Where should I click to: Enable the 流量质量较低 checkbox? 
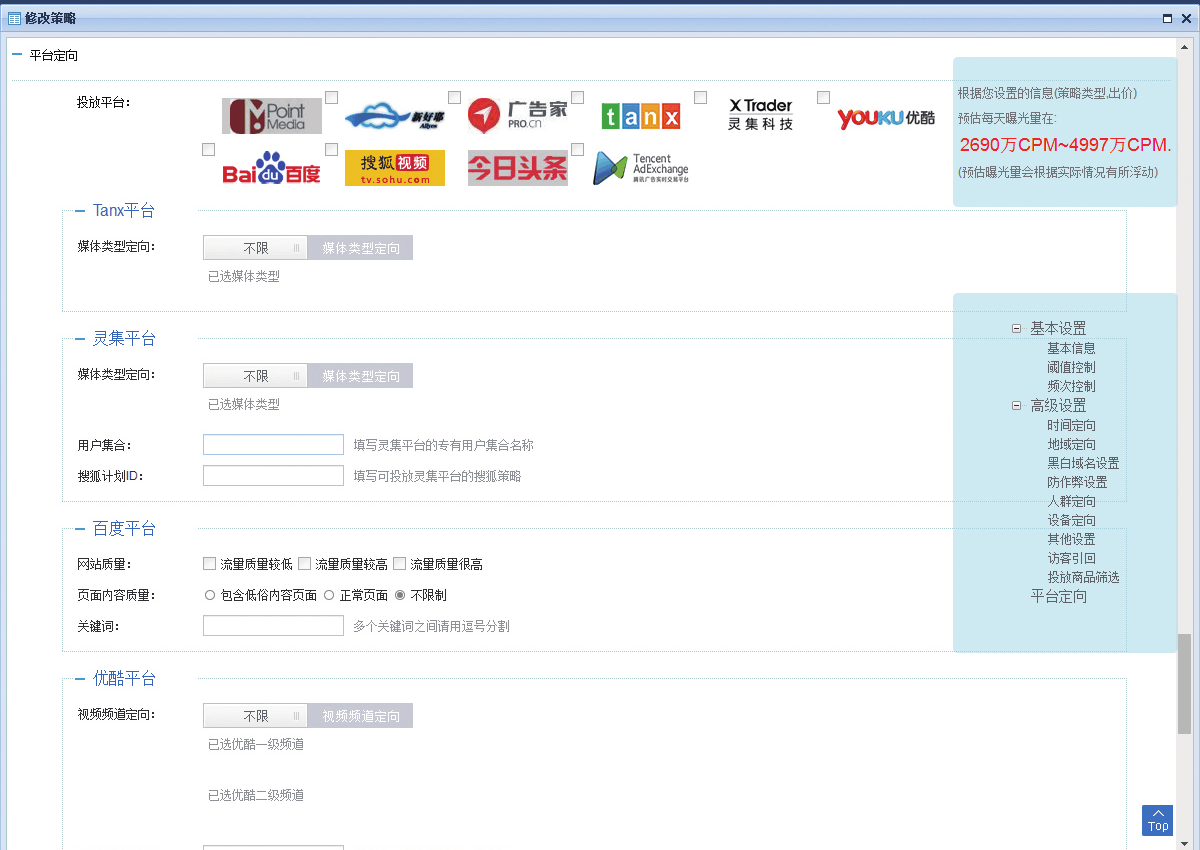[209, 564]
